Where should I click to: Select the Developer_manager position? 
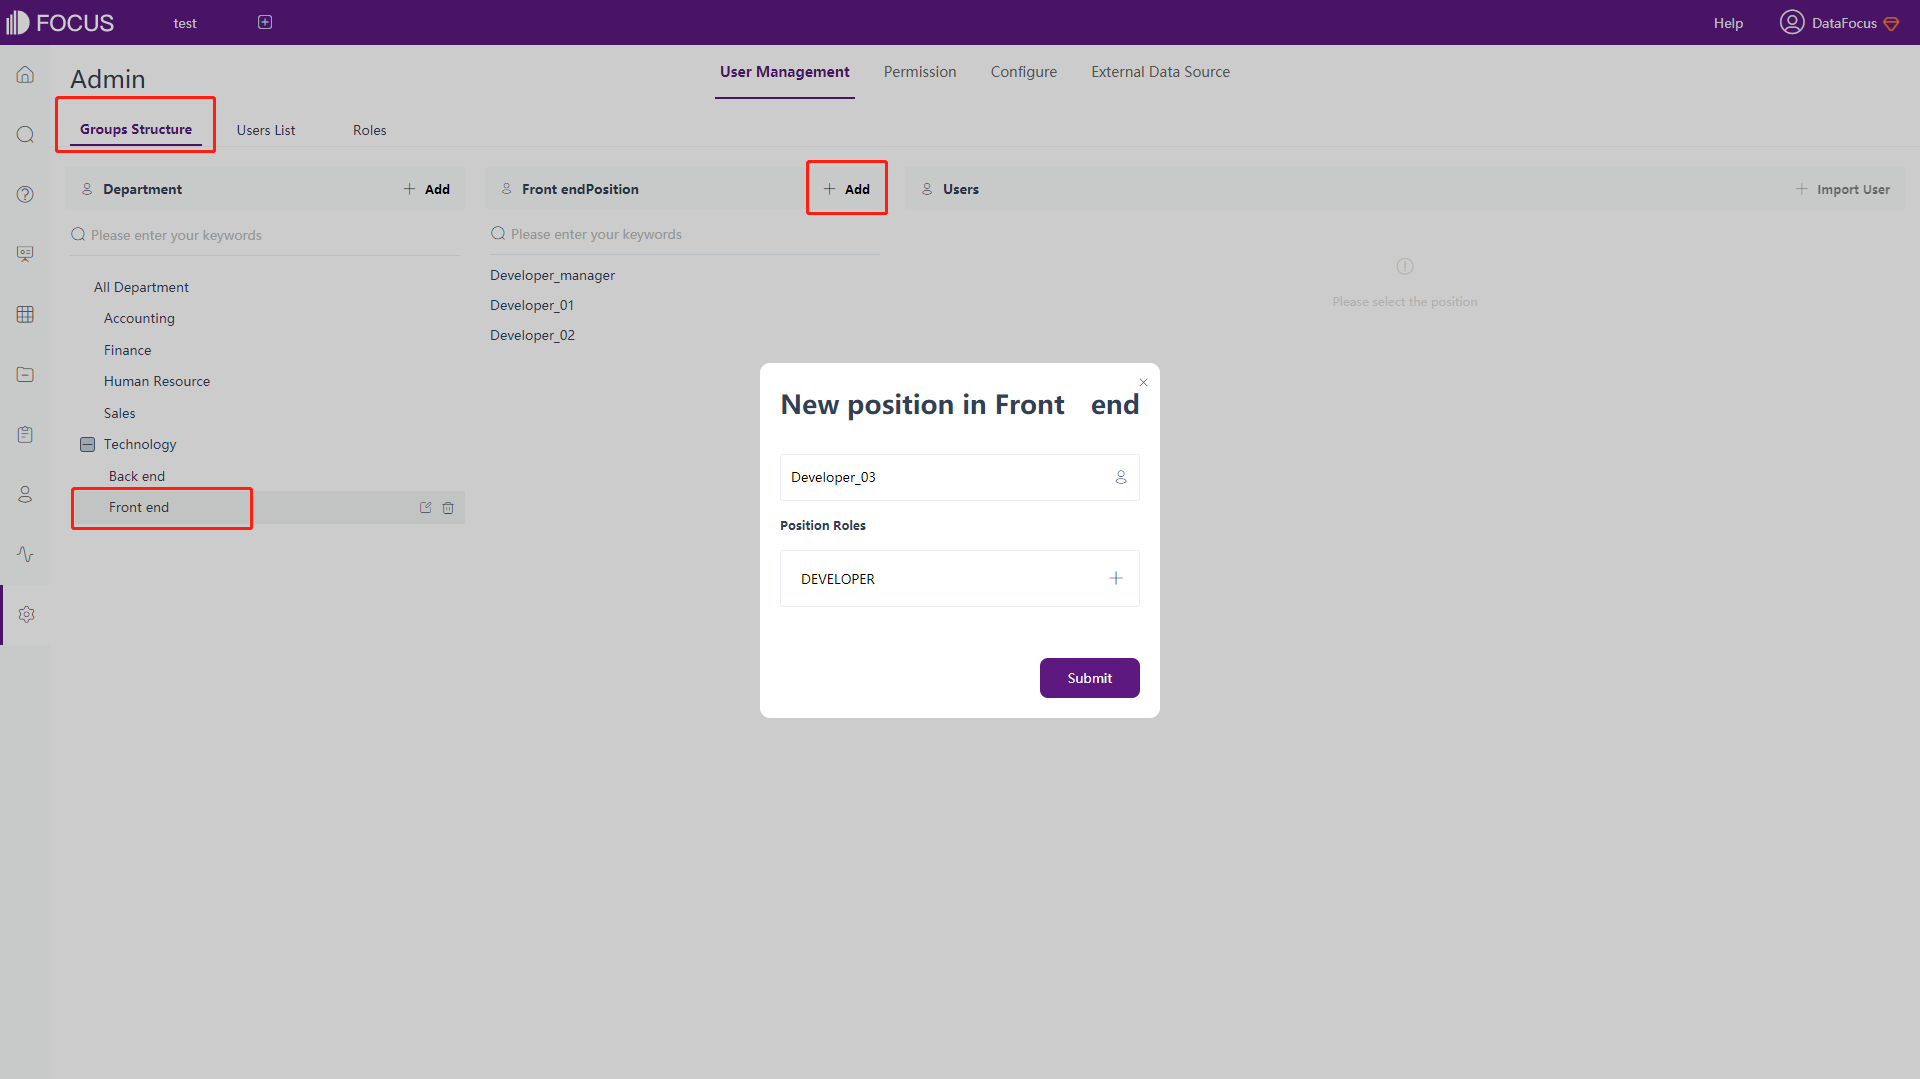click(x=553, y=275)
